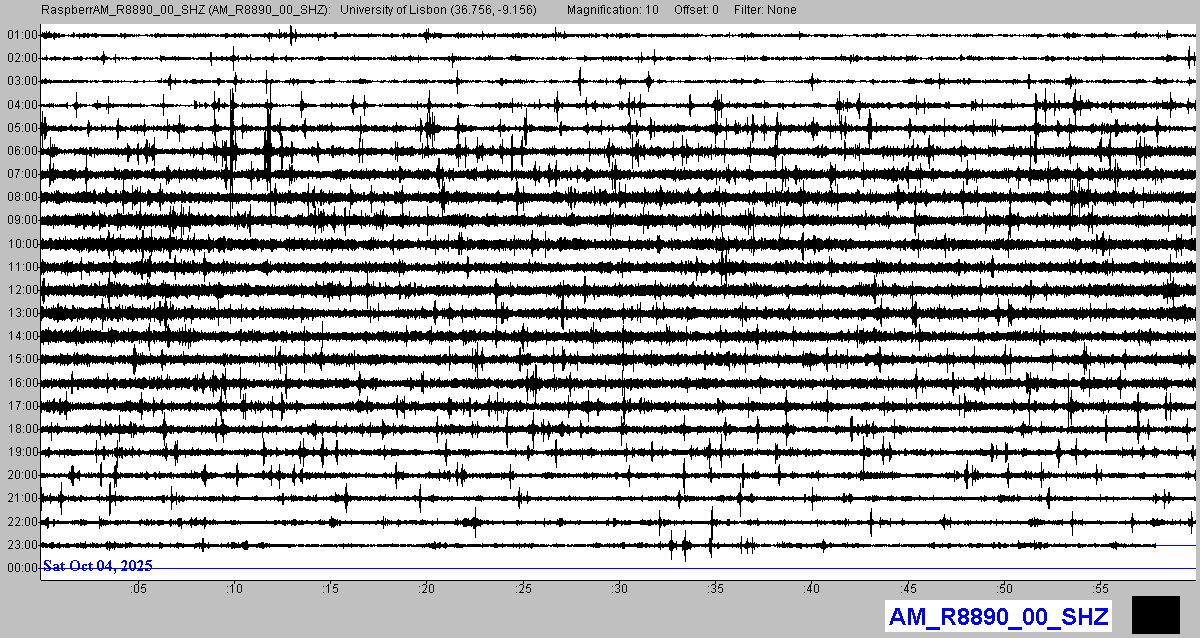Click the 00:00 hour row label
Image resolution: width=1200 pixels, height=638 pixels.
pyautogui.click(x=21, y=568)
